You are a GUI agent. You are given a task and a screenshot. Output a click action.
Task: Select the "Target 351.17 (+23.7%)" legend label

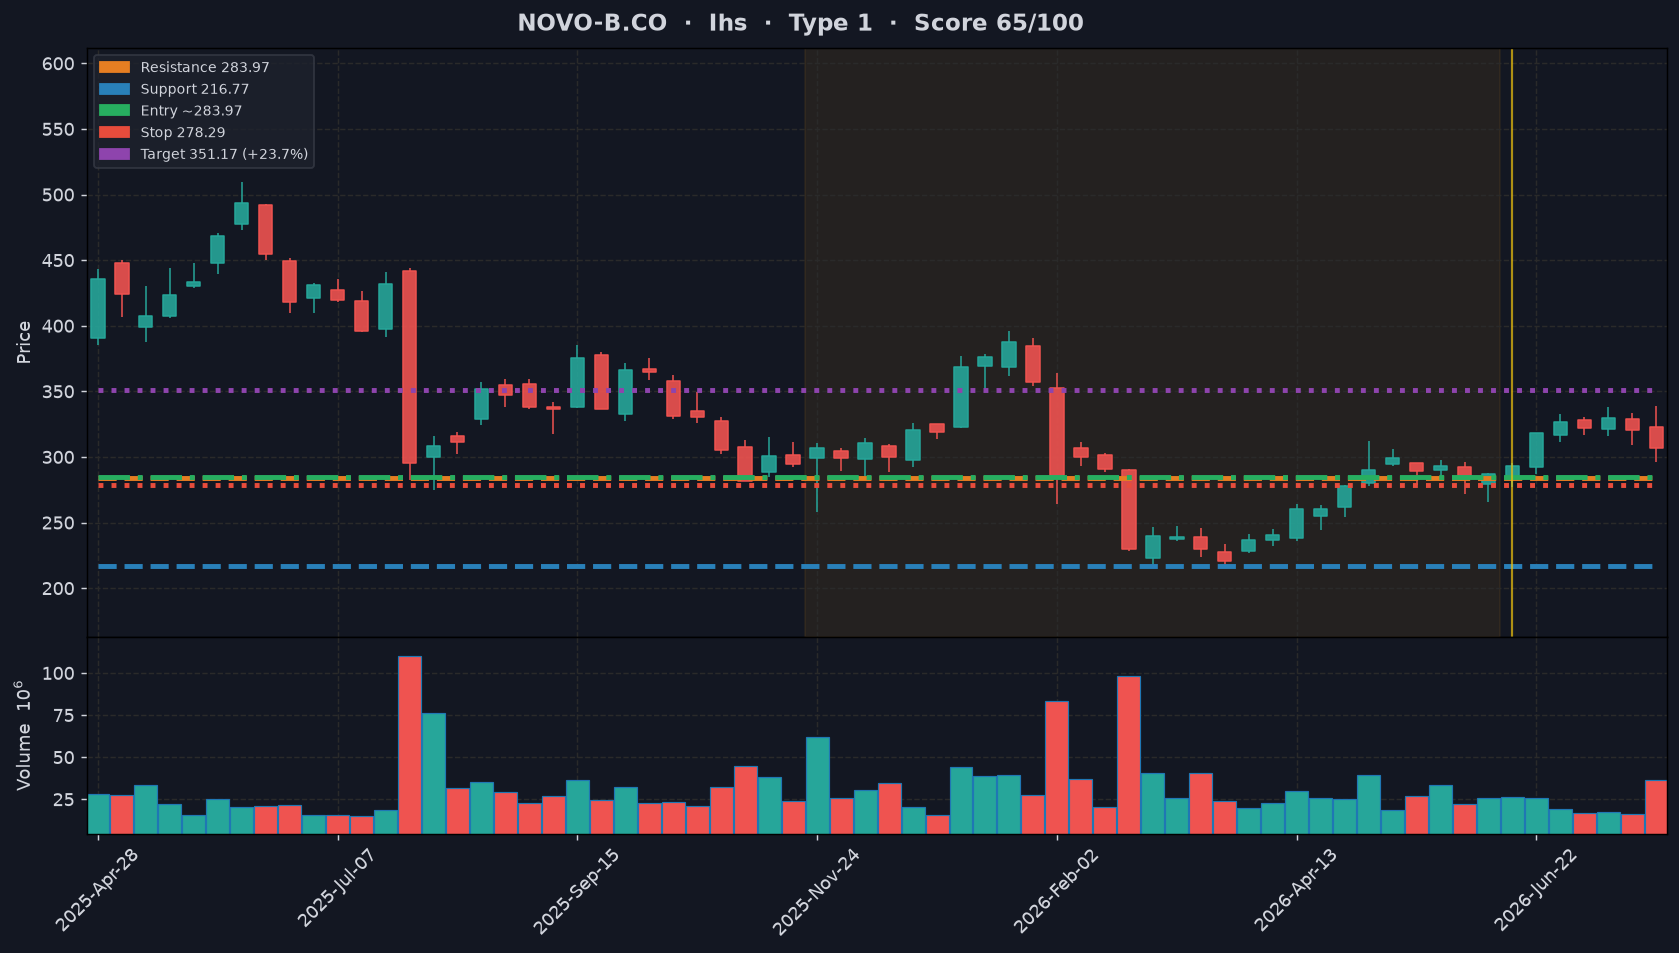pyautogui.click(x=224, y=154)
